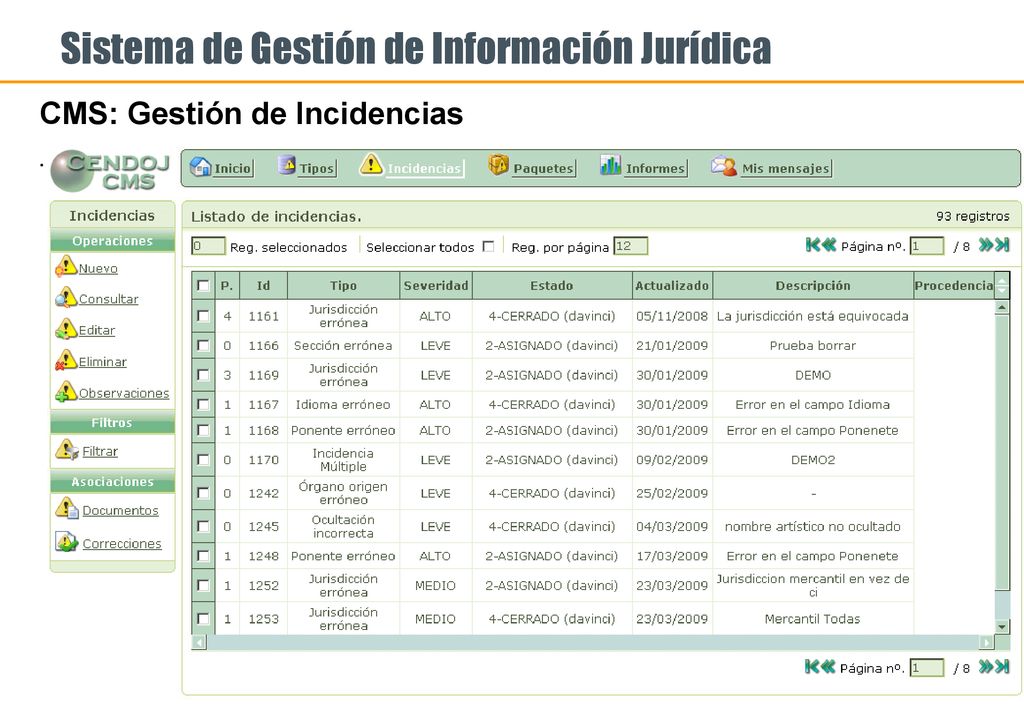Click the CENDOJ CMS logo
The width and height of the screenshot is (1024, 728).
point(110,171)
